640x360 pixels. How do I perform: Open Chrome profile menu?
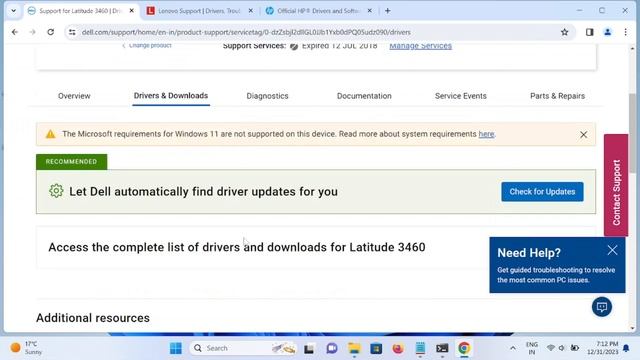607,32
